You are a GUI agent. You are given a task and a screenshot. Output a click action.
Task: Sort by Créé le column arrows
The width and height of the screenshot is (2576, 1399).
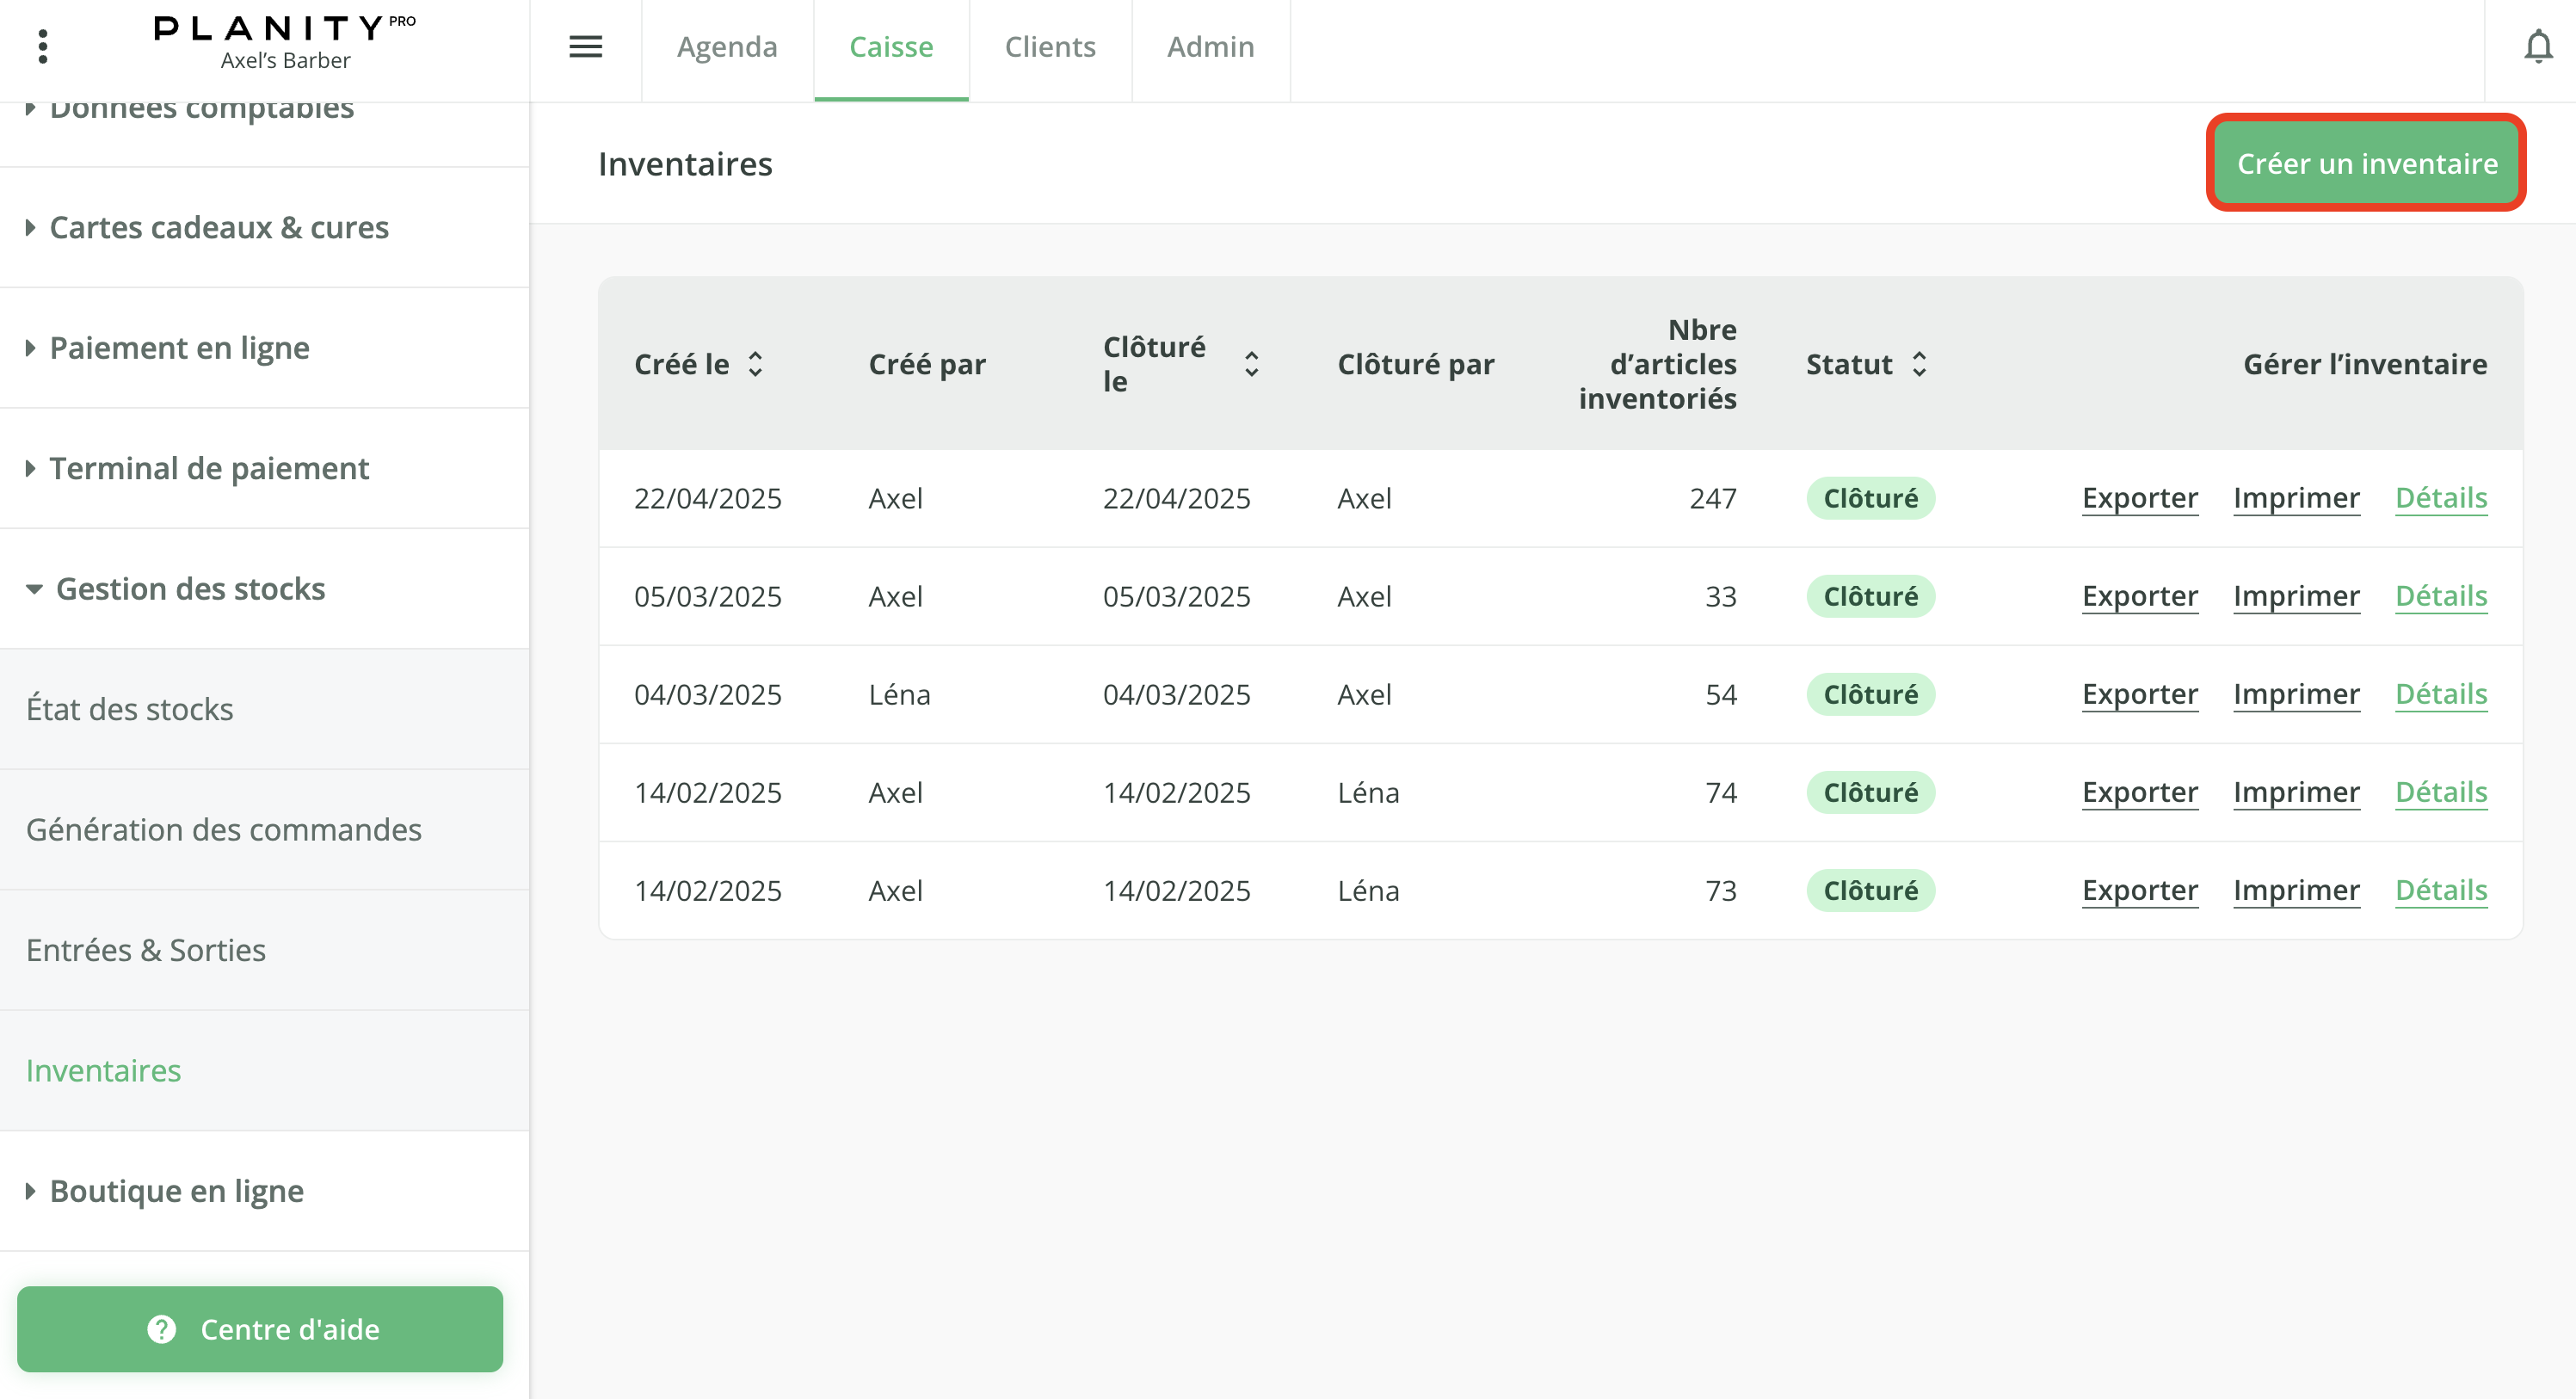click(755, 364)
